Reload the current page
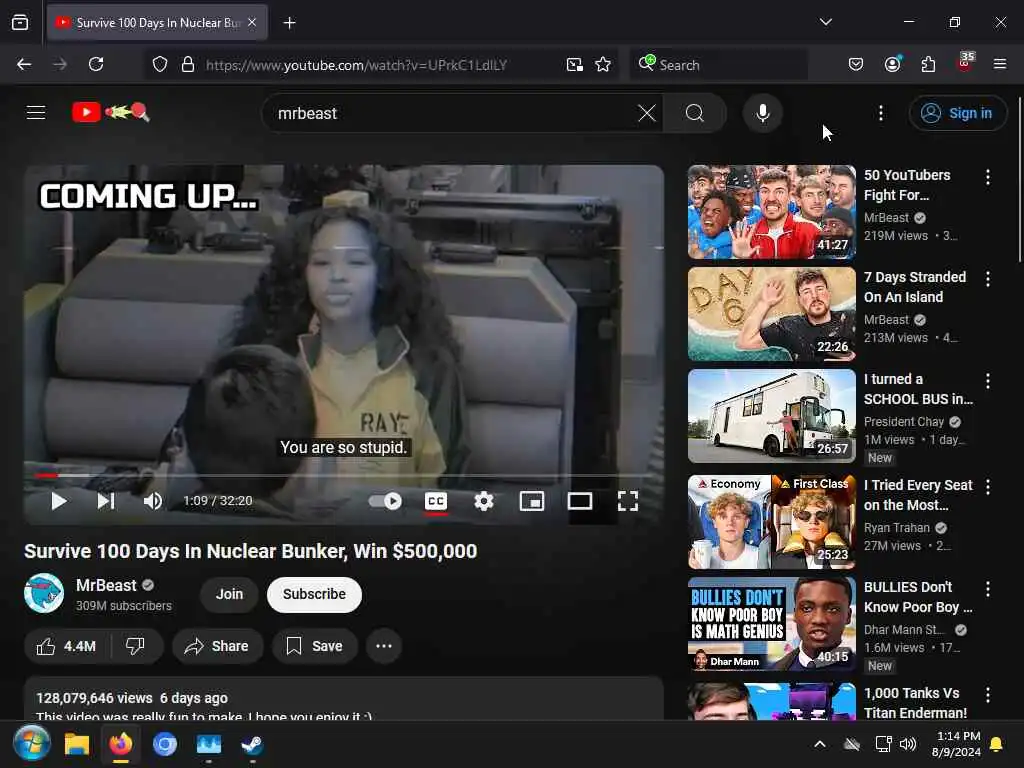 (x=96, y=64)
